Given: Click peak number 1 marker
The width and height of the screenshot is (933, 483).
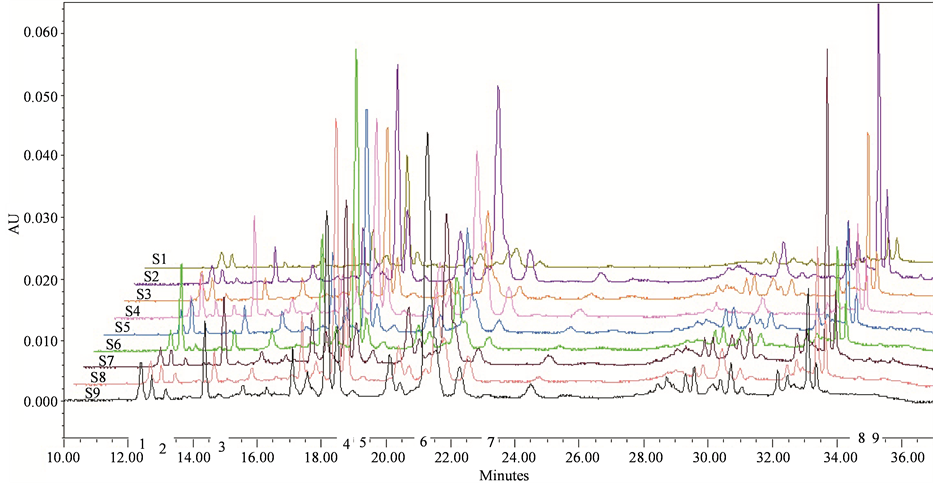Looking at the screenshot, I should click(142, 443).
